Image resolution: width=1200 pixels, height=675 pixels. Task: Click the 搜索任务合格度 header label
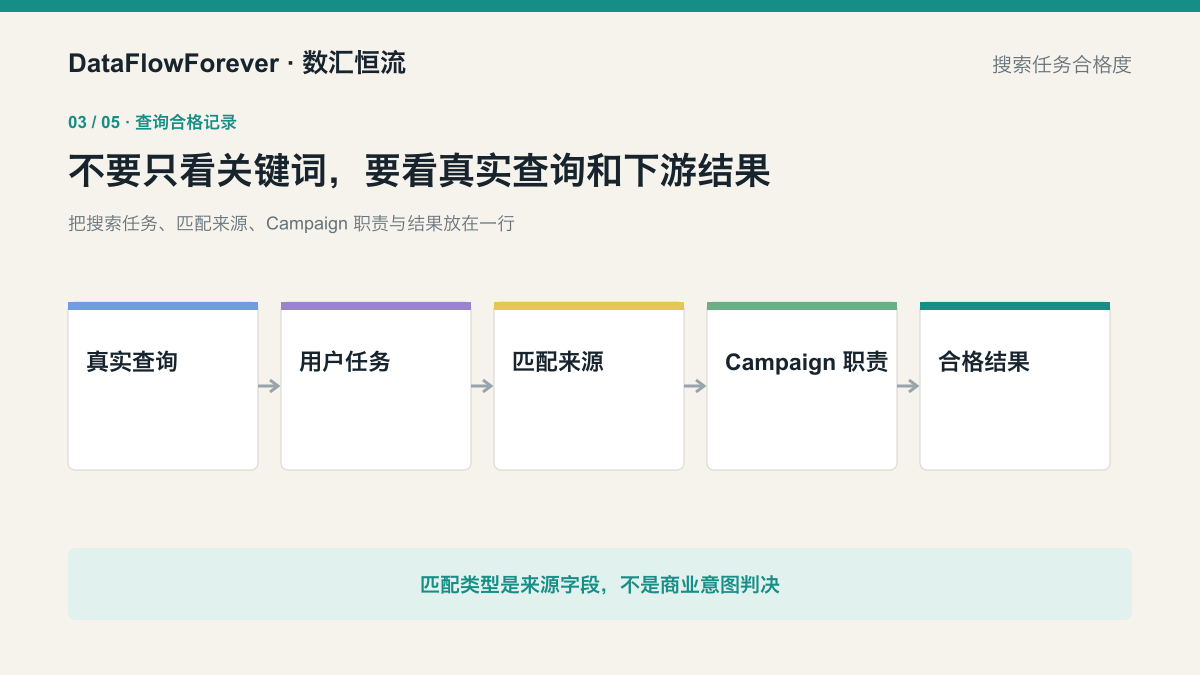[1062, 65]
